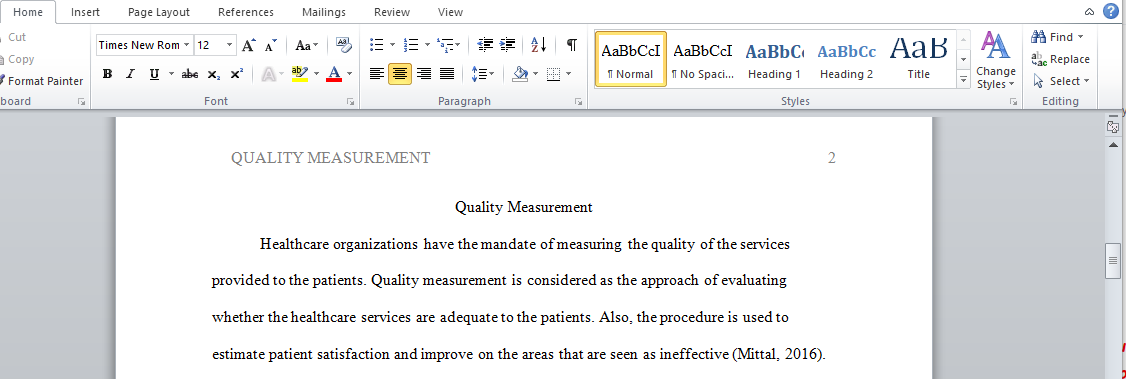Screen dimensions: 1126x379
Task: Click the Decrease Indent icon
Action: click(x=485, y=45)
